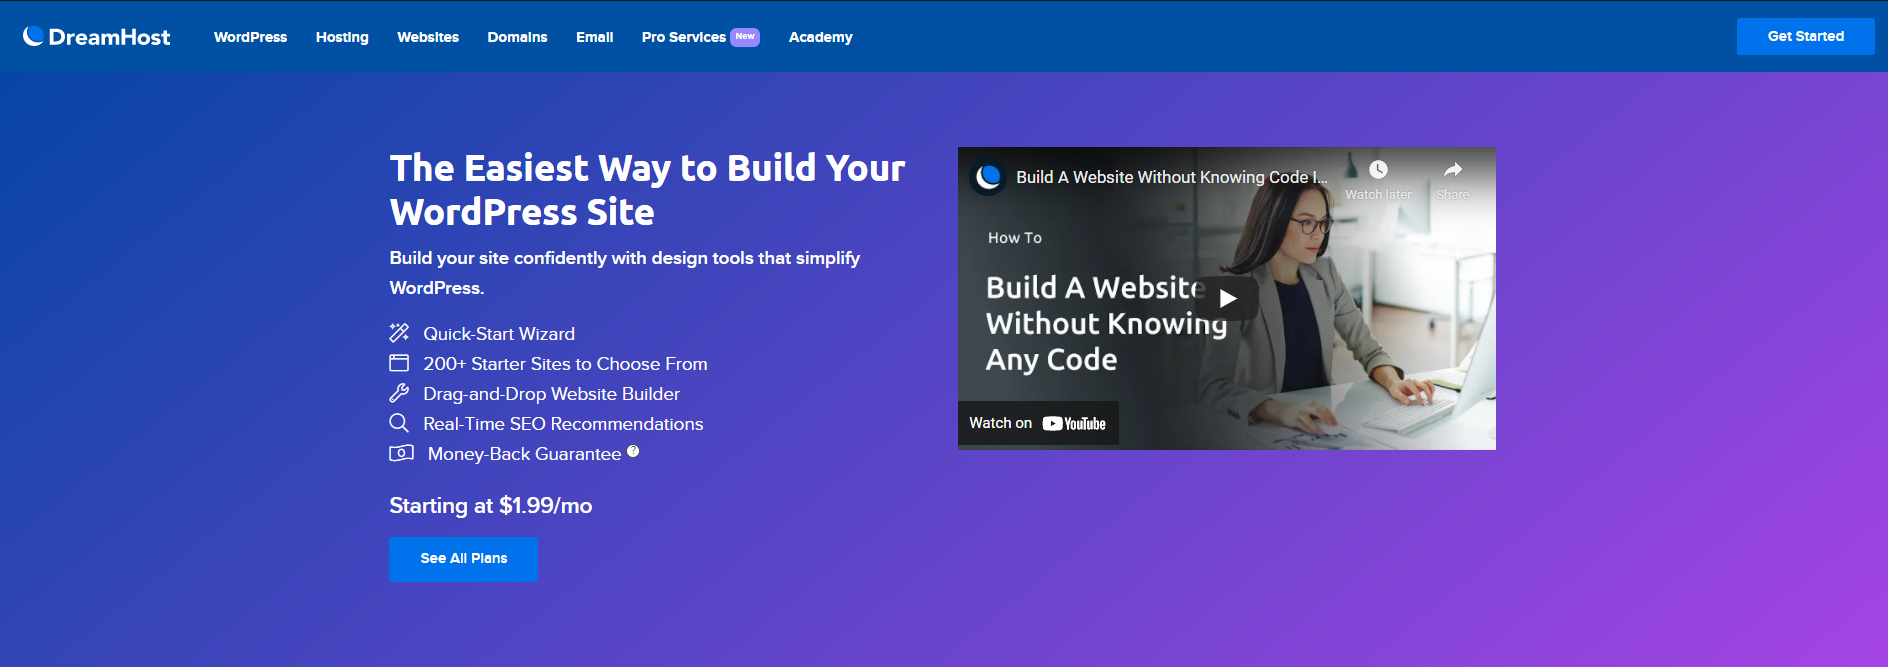
Task: Click 200+ Starter Sites to Choose From
Action: (565, 363)
